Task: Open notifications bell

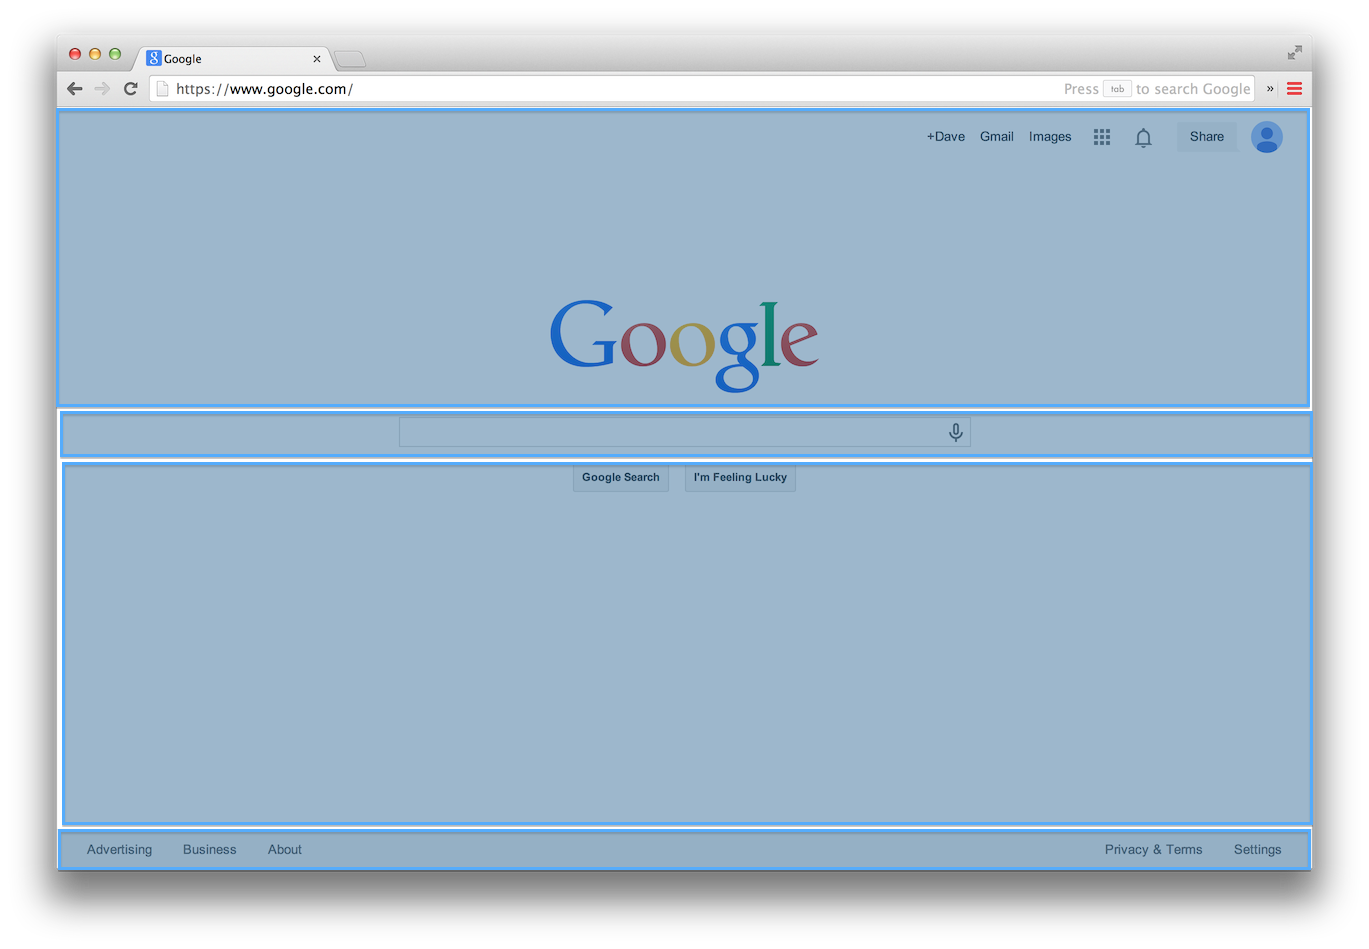Action: [1143, 137]
